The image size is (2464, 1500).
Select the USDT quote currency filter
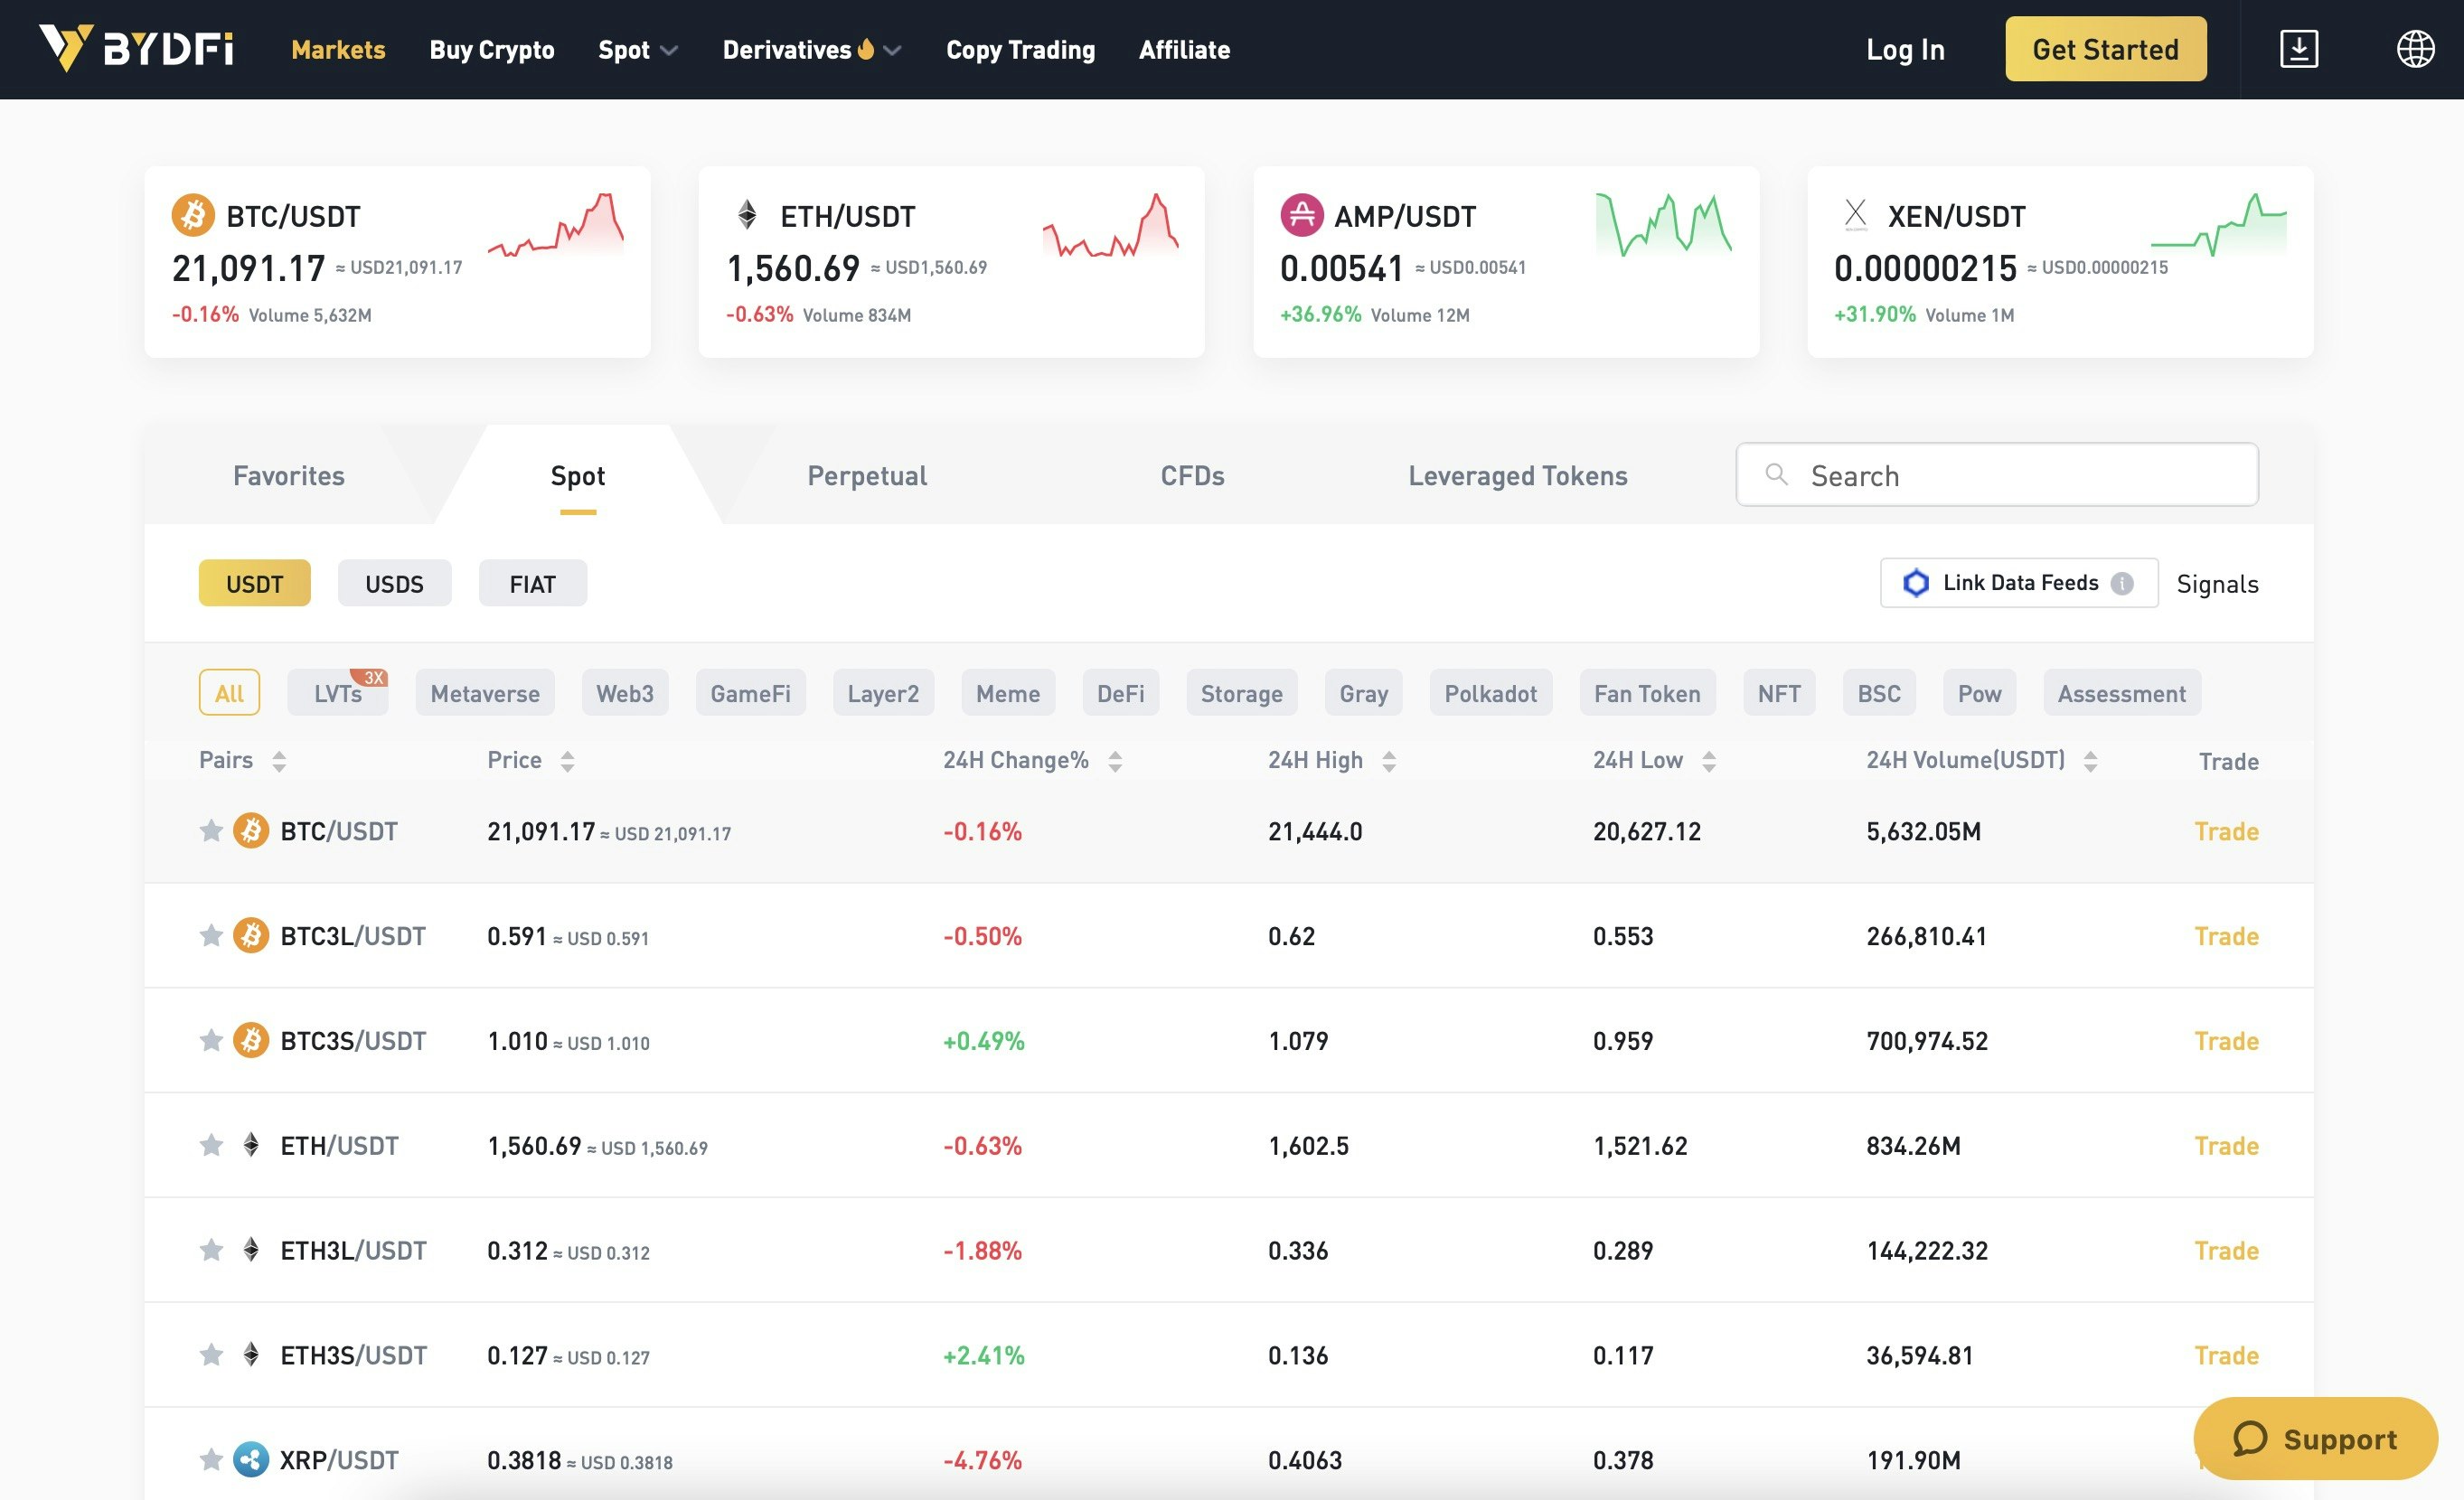click(x=254, y=583)
